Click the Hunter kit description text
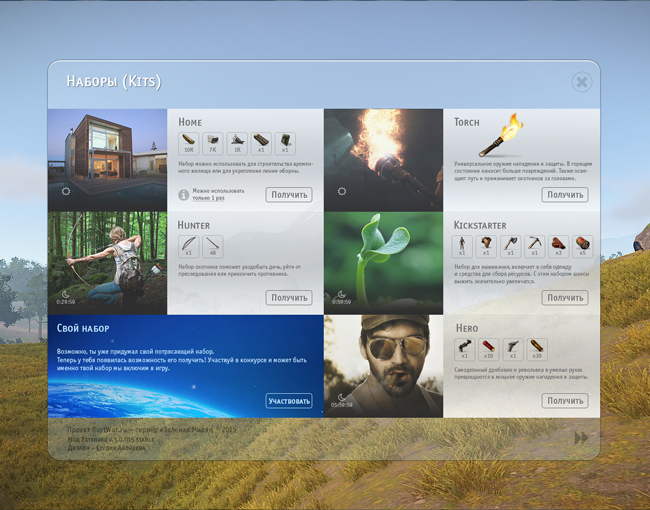Screen dimensions: 650x510 240,270
